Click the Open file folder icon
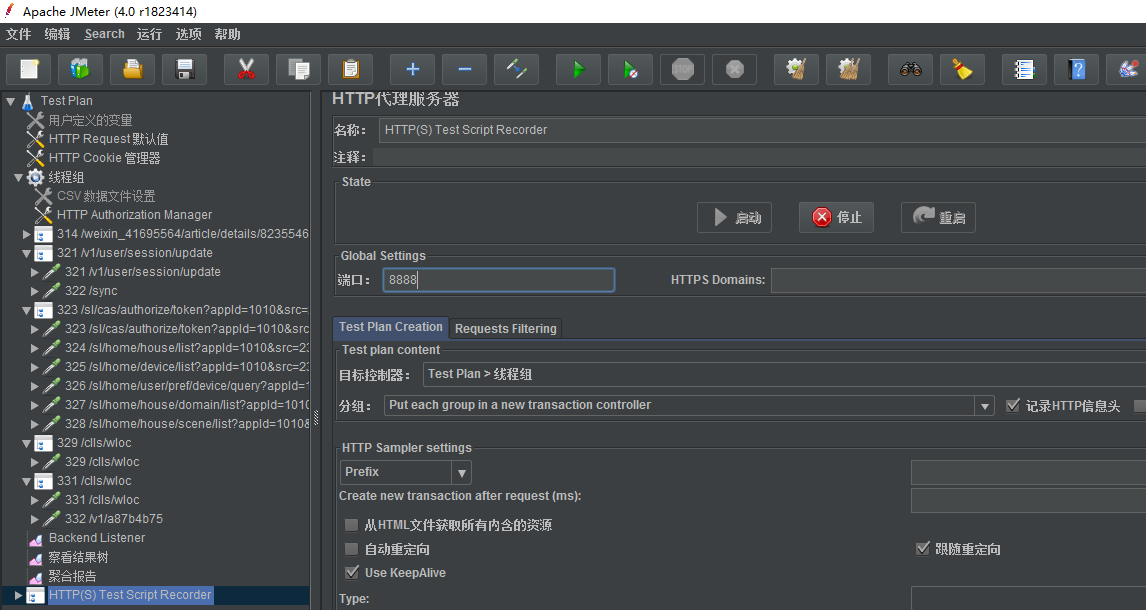This screenshot has width=1146, height=610. pos(132,69)
